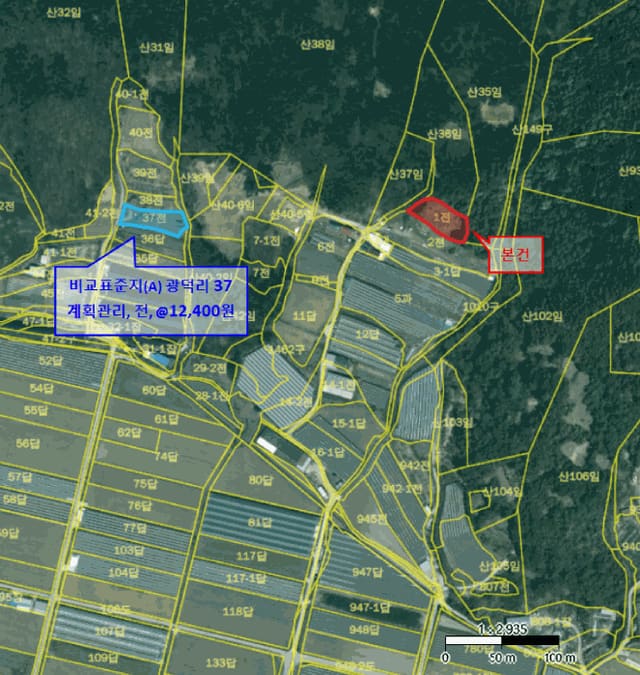This screenshot has width=640, height=675.
Task: Click the 947답 parcel label
Action: click(x=367, y=572)
